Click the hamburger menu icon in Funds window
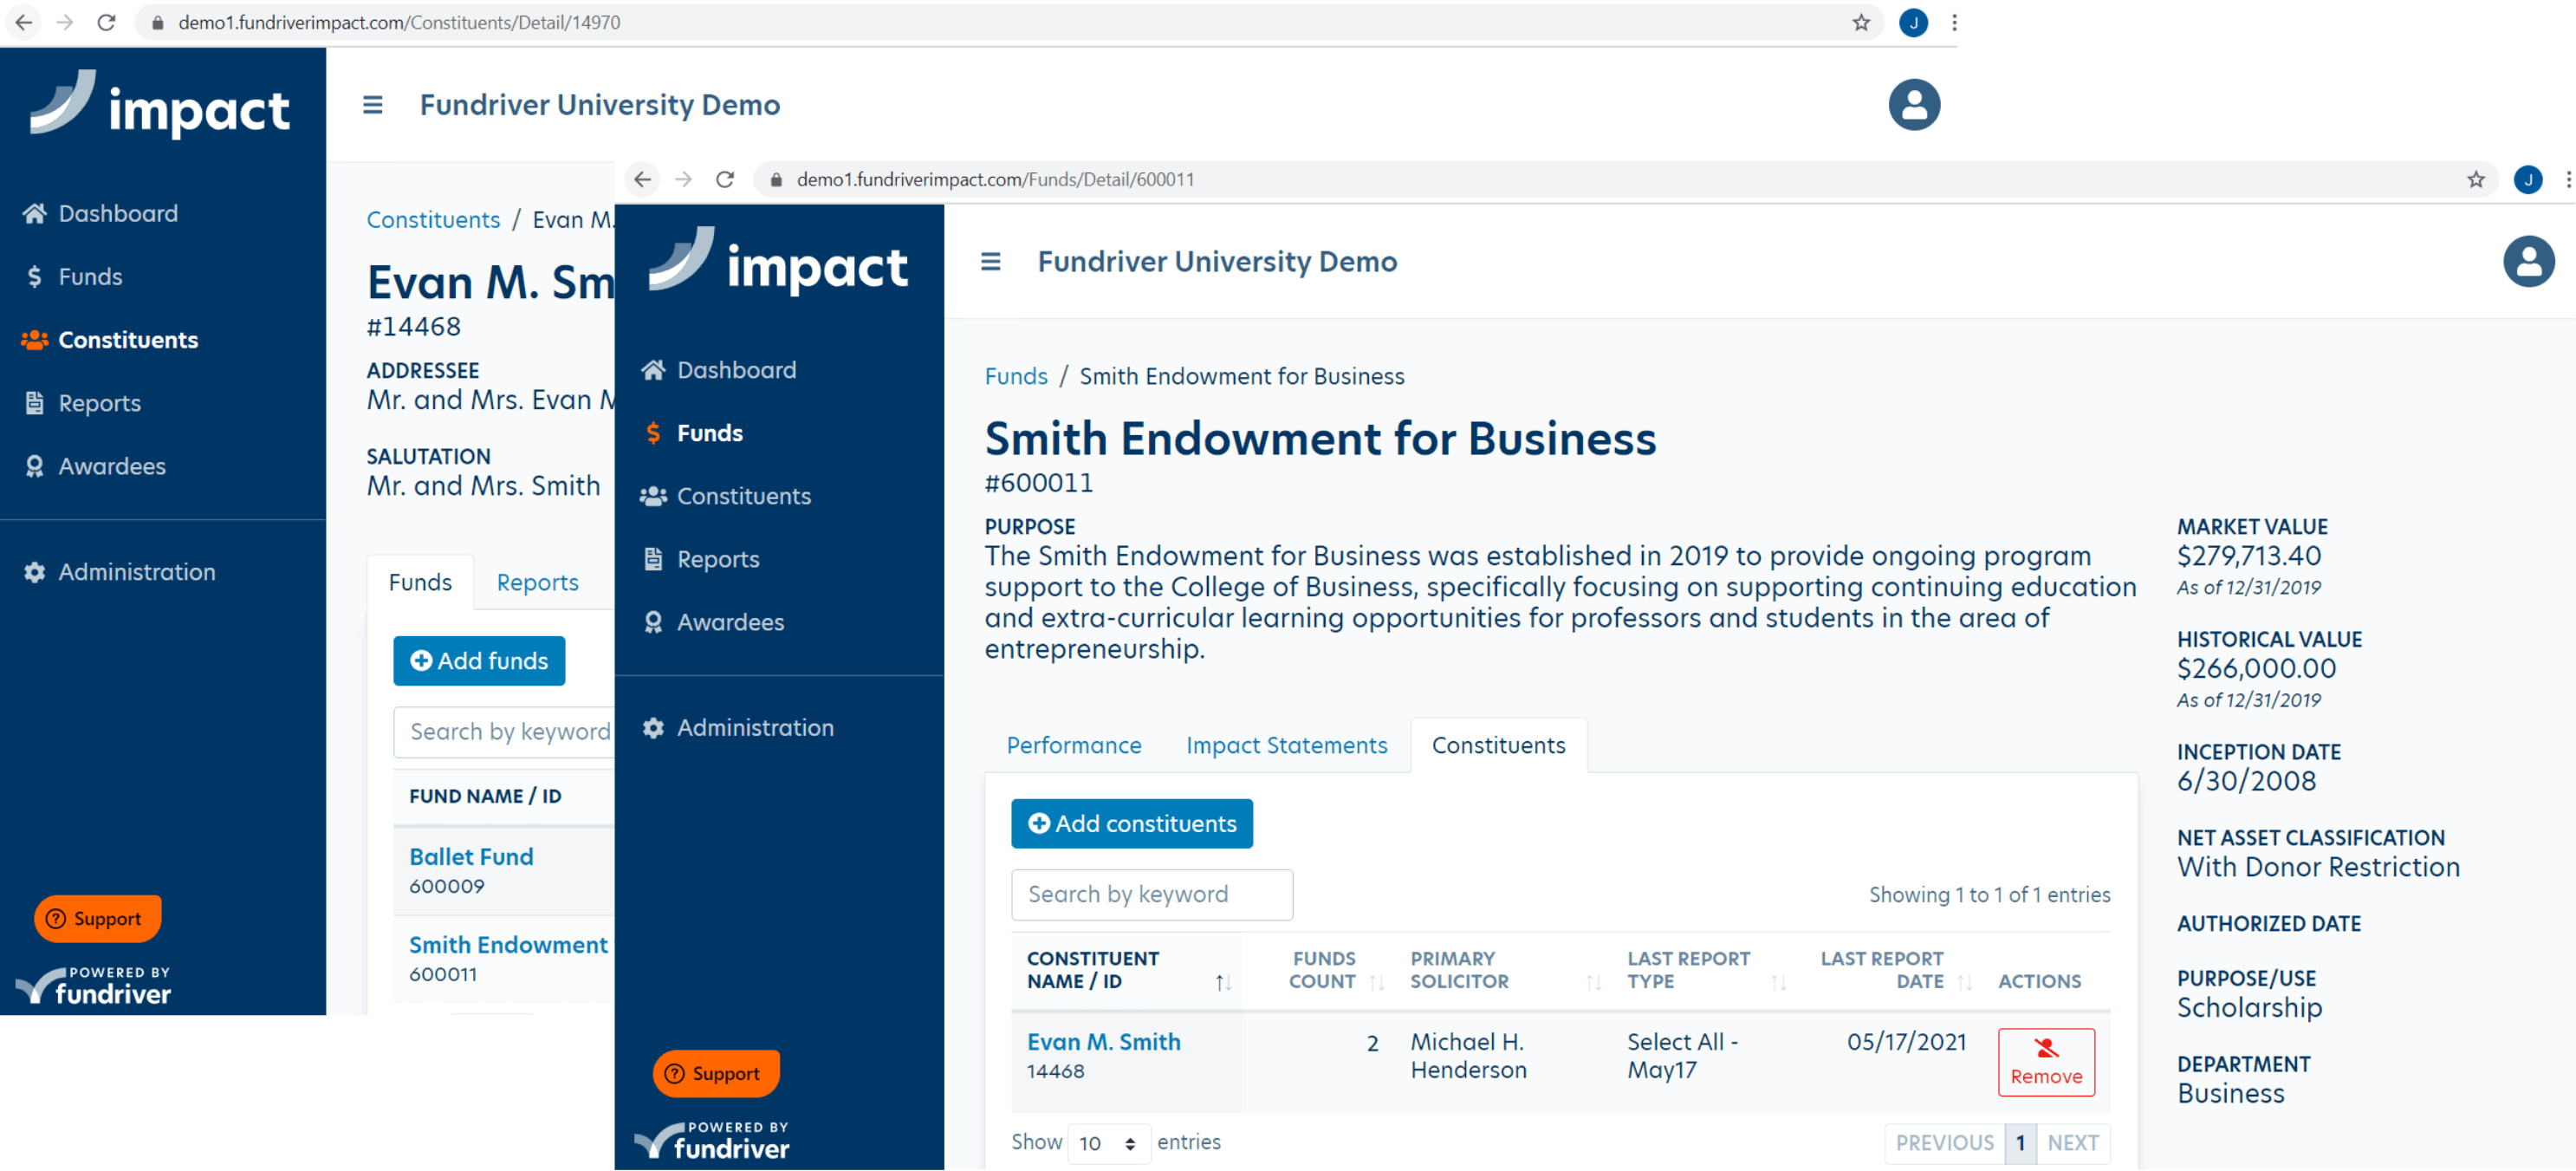 click(x=990, y=262)
